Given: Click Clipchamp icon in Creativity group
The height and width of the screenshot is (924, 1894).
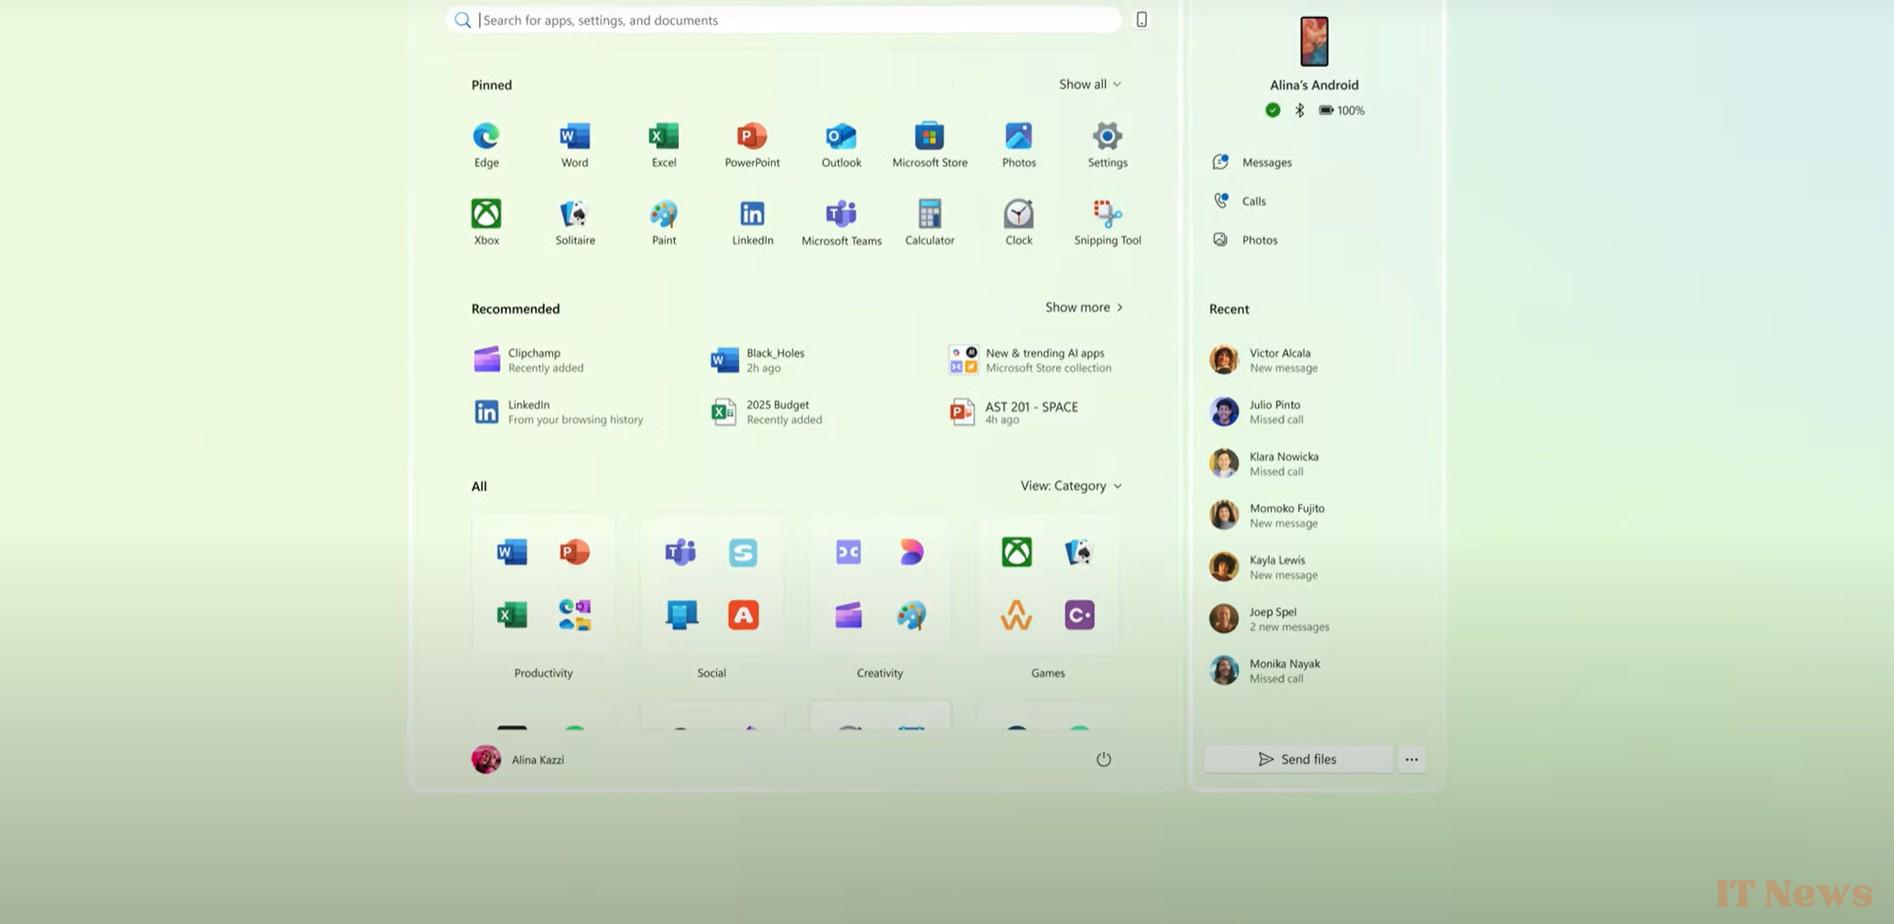Looking at the screenshot, I should pos(848,615).
